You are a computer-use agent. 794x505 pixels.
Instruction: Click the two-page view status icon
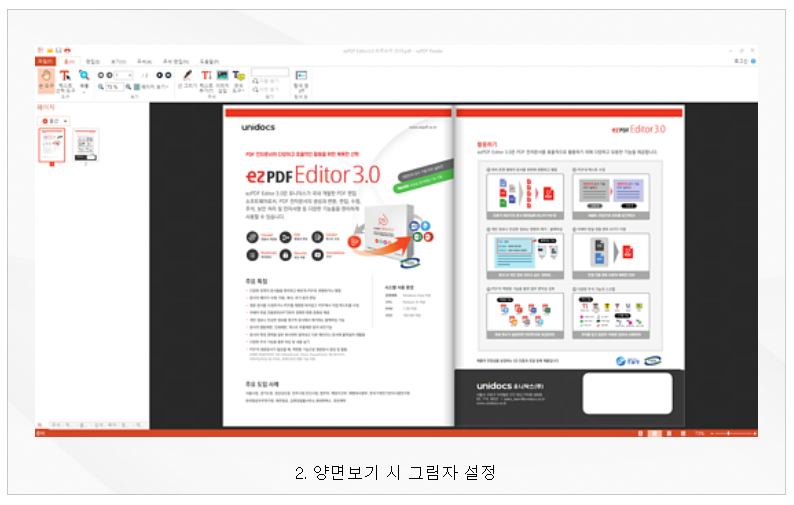tap(655, 434)
